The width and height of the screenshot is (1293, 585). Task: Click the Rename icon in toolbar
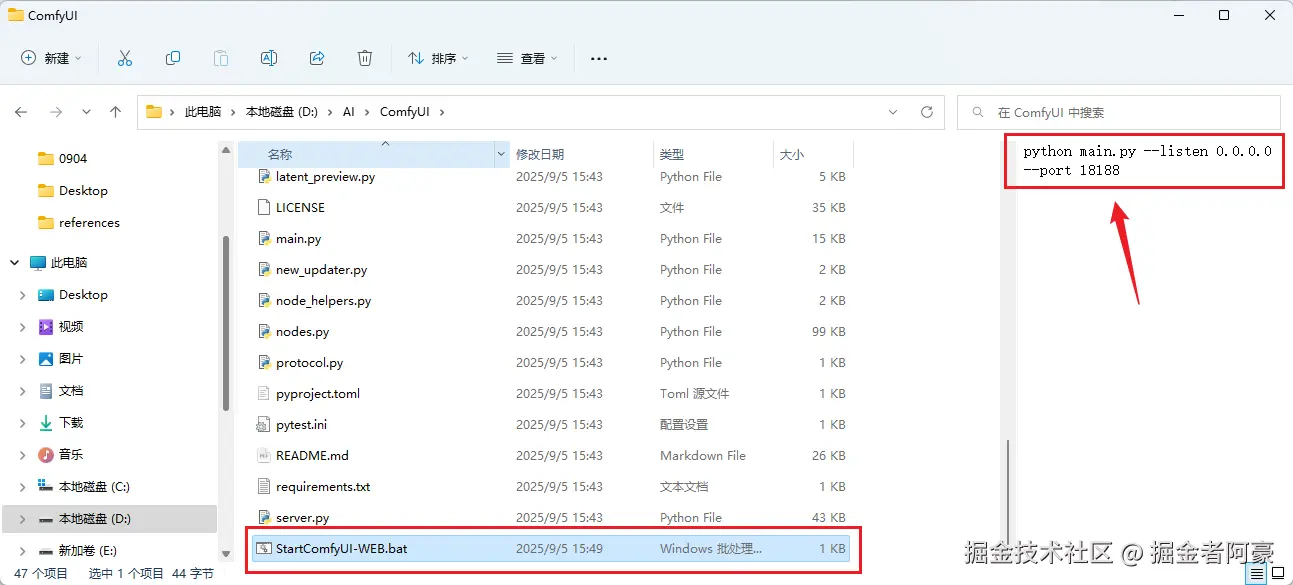(269, 58)
